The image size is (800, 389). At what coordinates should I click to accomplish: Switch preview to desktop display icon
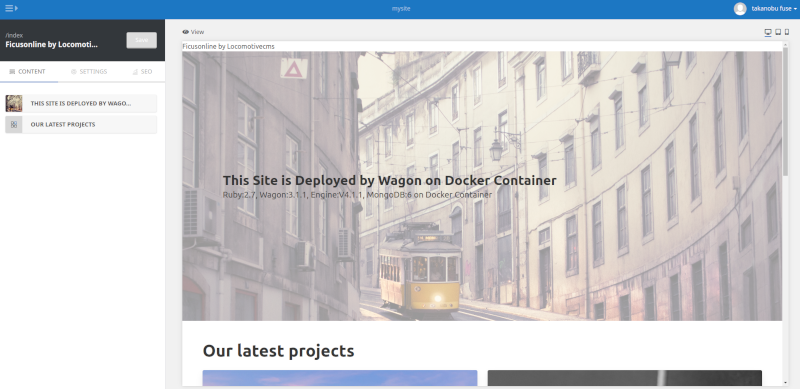768,32
